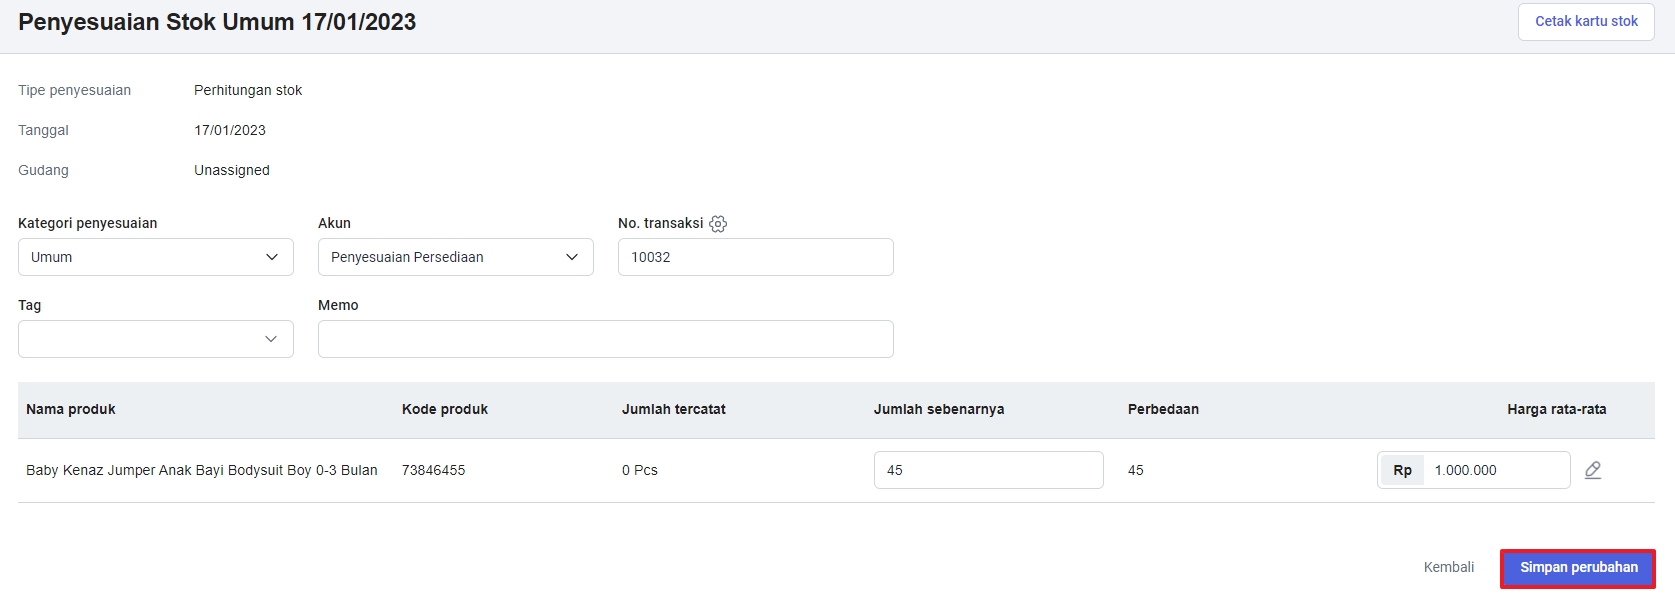Expand the Kategori penyesuaian dropdown
Screen dimensions: 1675x615
pyautogui.click(x=156, y=257)
